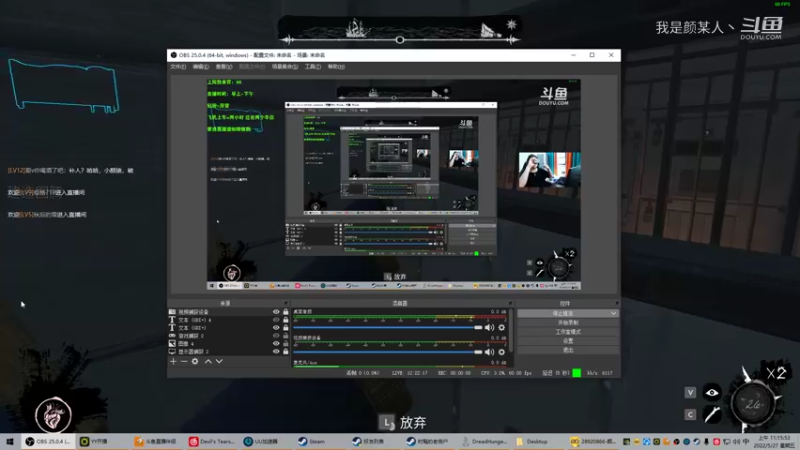Open 桌面音频 audio settings gear
800x450 pixels.
(x=502, y=328)
